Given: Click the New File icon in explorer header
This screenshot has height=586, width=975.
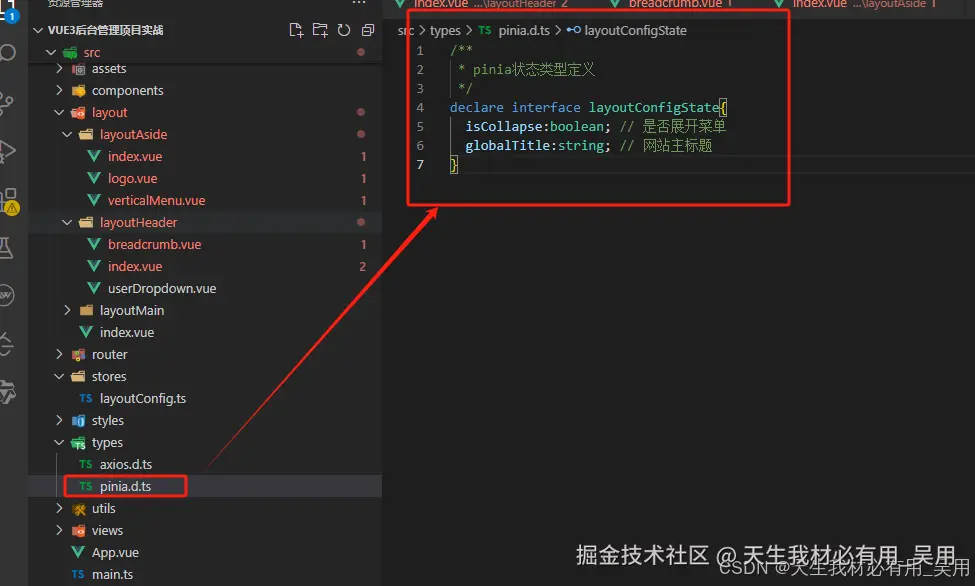Looking at the screenshot, I should (296, 30).
